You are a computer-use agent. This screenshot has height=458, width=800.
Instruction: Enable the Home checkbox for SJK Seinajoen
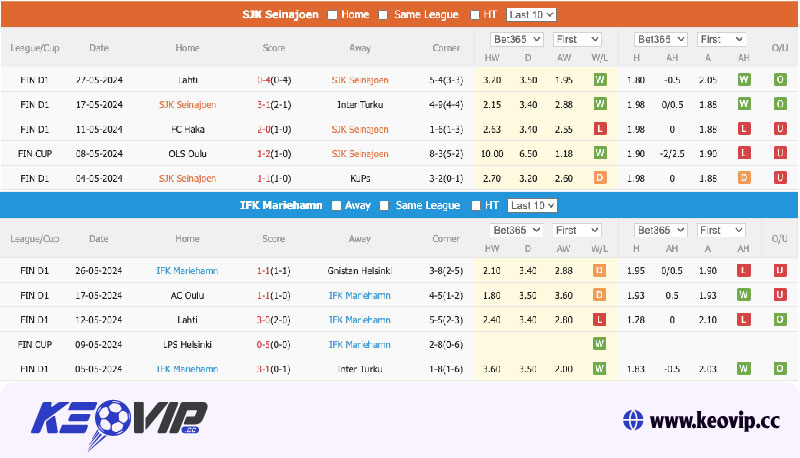coord(331,15)
